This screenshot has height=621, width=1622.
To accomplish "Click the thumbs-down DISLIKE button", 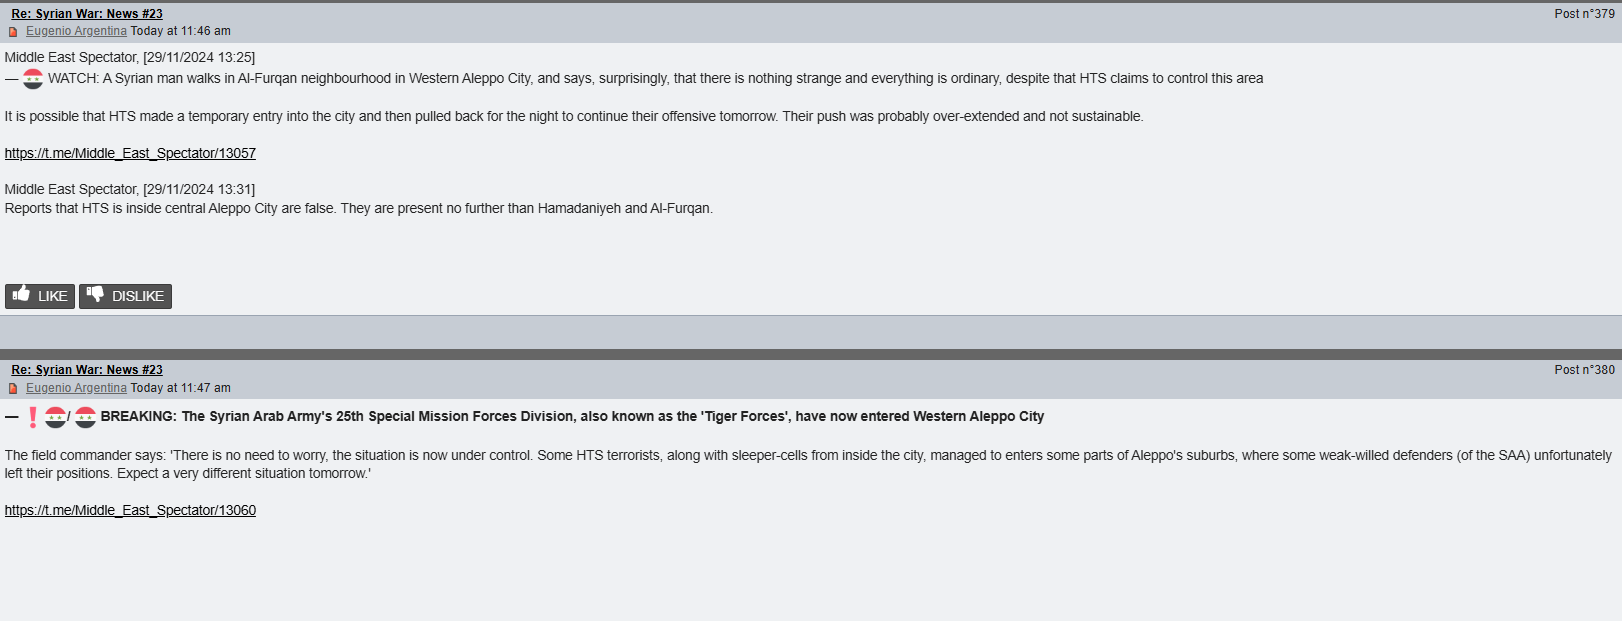I will (x=125, y=296).
